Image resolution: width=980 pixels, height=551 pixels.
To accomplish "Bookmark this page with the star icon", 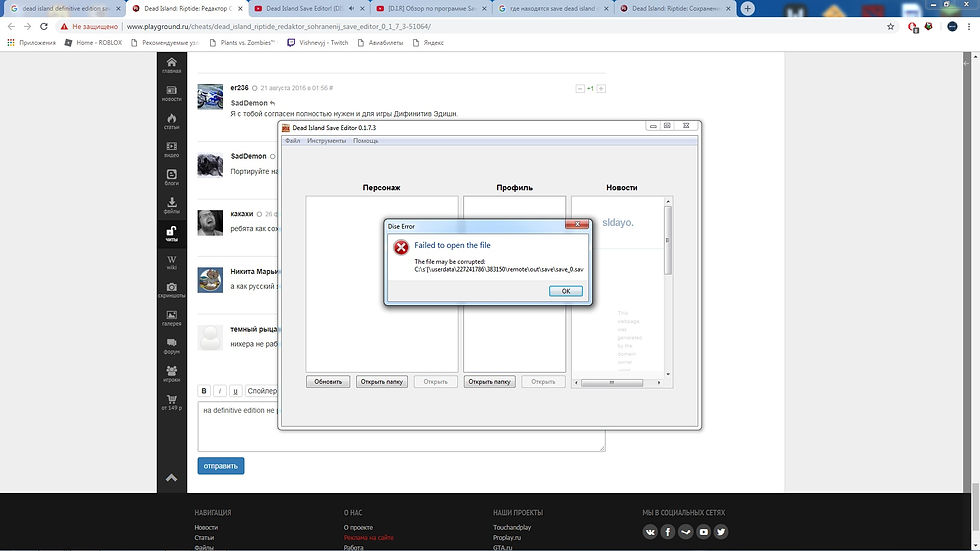I will coord(891,26).
